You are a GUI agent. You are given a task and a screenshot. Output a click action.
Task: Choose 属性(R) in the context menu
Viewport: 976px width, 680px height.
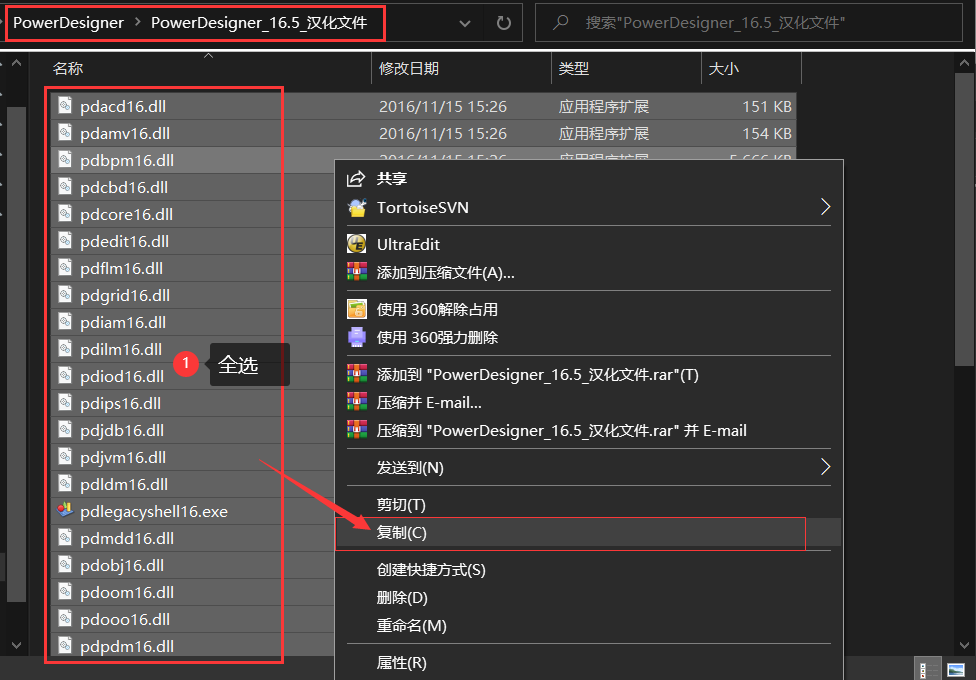[x=400, y=662]
